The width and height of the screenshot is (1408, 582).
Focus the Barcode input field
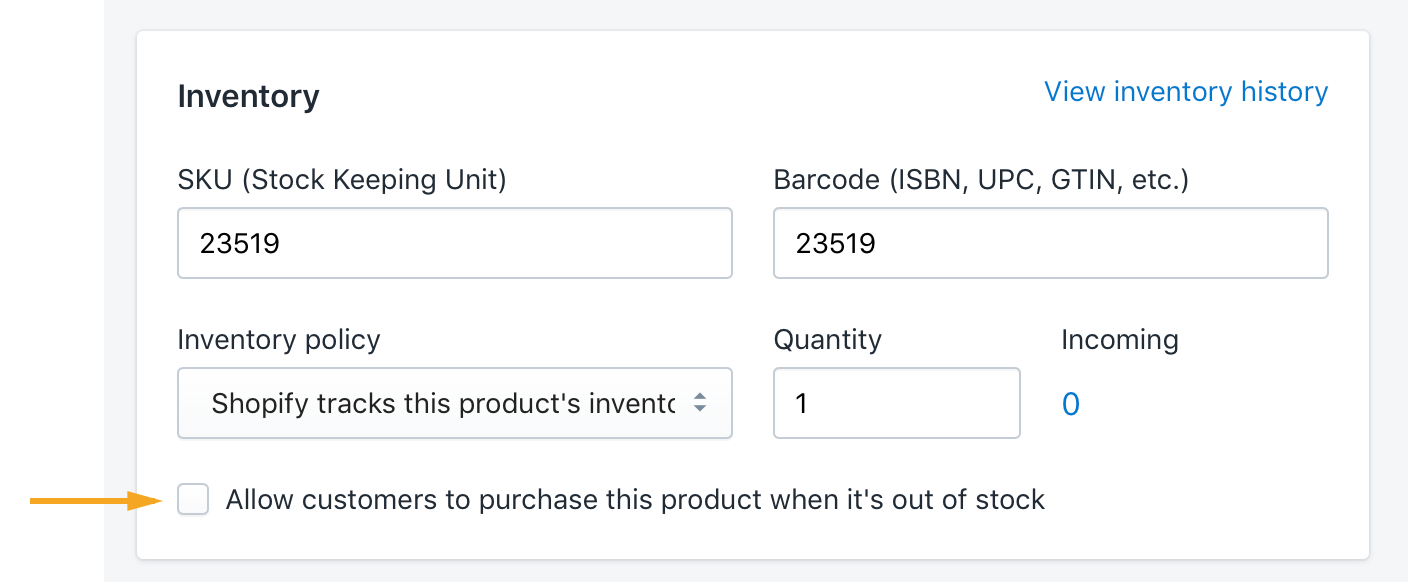point(1050,243)
